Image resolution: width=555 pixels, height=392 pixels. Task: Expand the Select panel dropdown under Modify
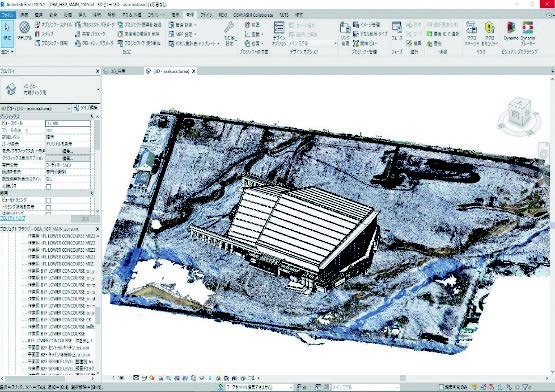point(7,52)
